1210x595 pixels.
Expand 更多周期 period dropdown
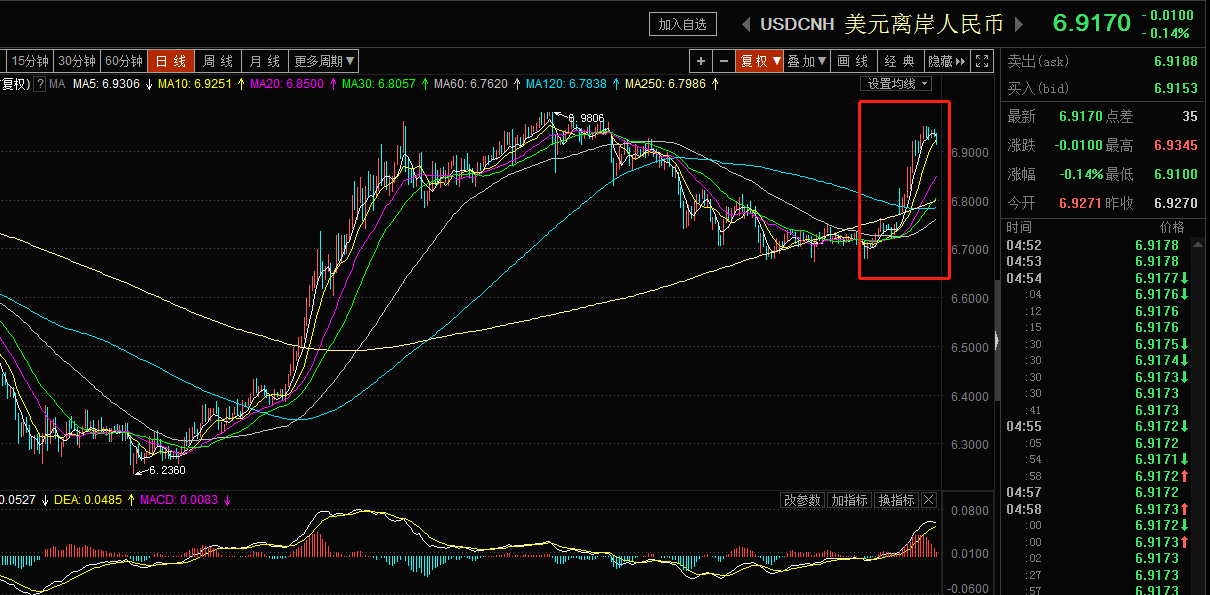click(x=324, y=61)
